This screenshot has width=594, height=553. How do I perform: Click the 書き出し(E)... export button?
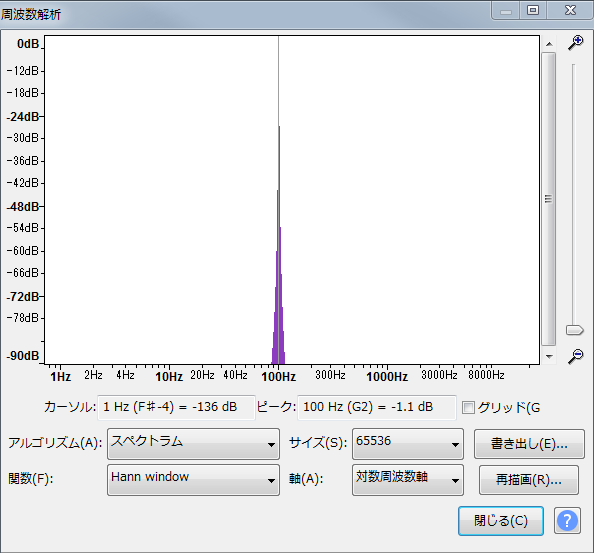(529, 444)
